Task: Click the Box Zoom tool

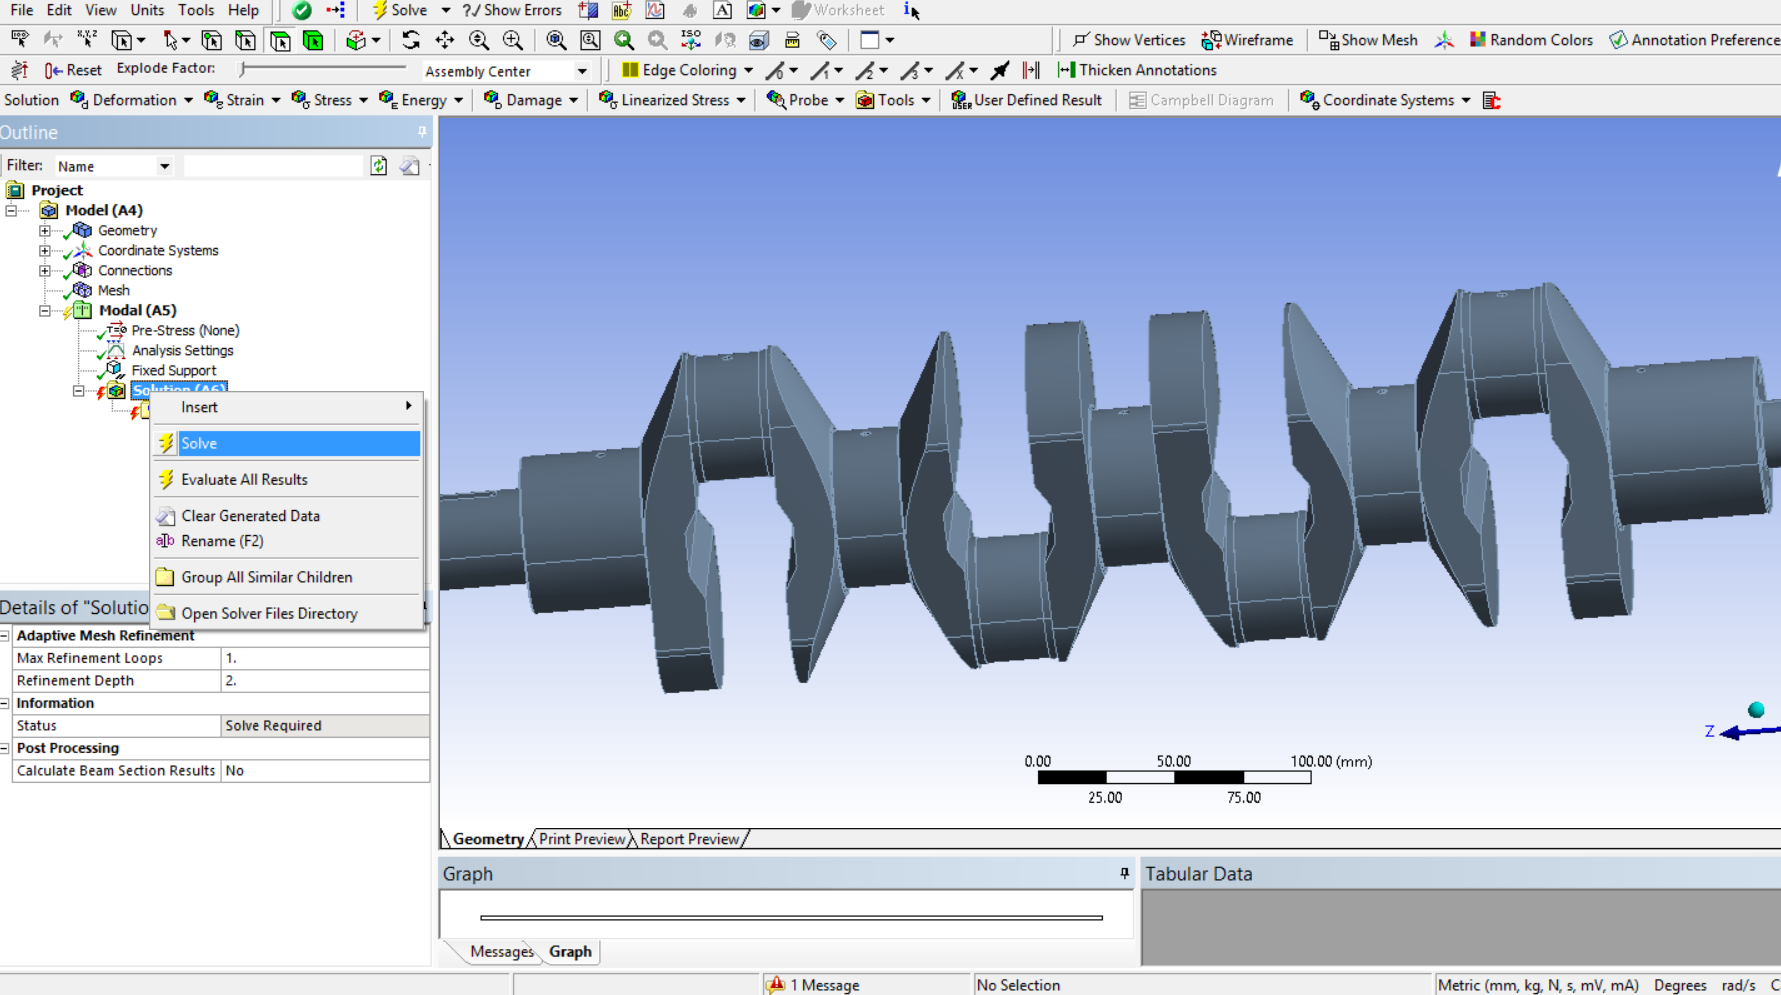Action: click(513, 40)
